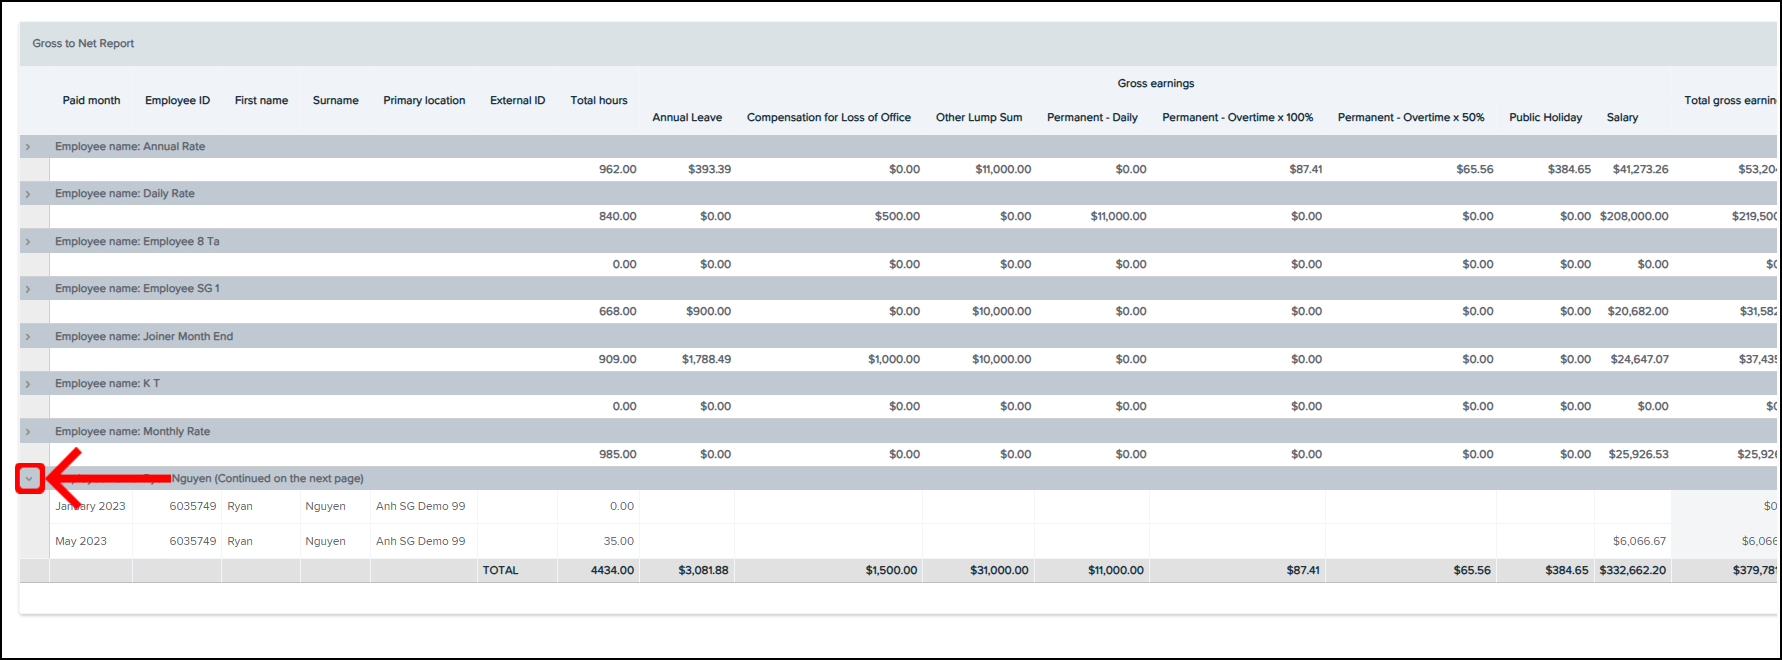The width and height of the screenshot is (1782, 660).
Task: Expand the Annual Rate employee group
Action: (28, 147)
